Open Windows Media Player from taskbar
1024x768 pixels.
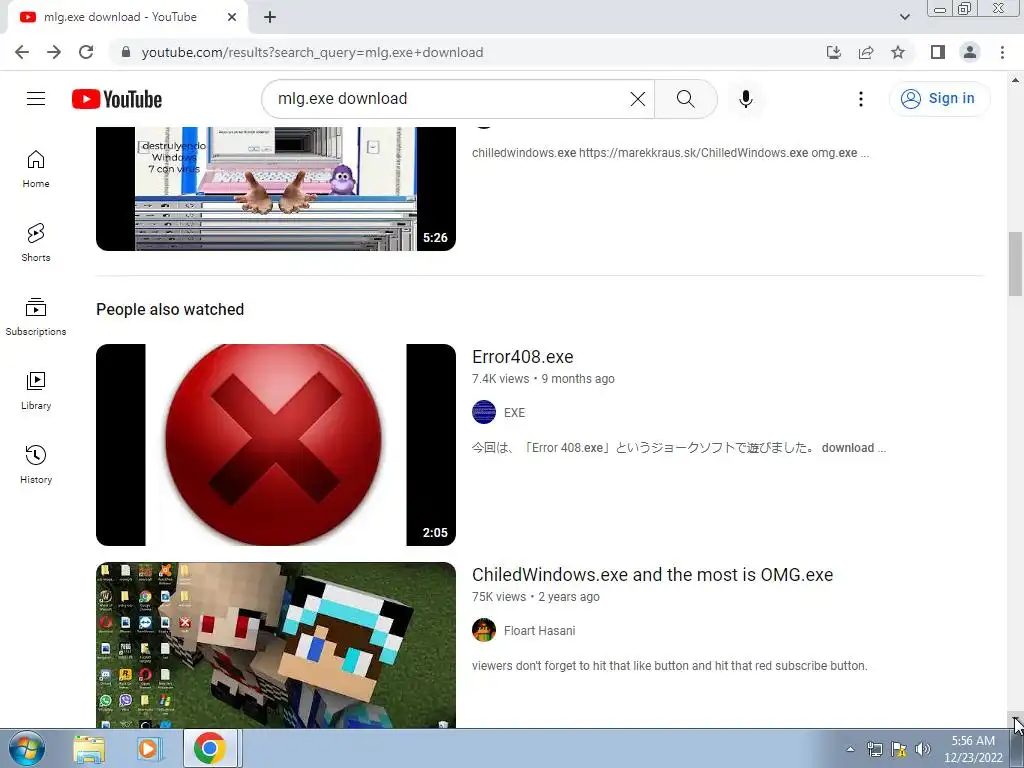(x=149, y=748)
